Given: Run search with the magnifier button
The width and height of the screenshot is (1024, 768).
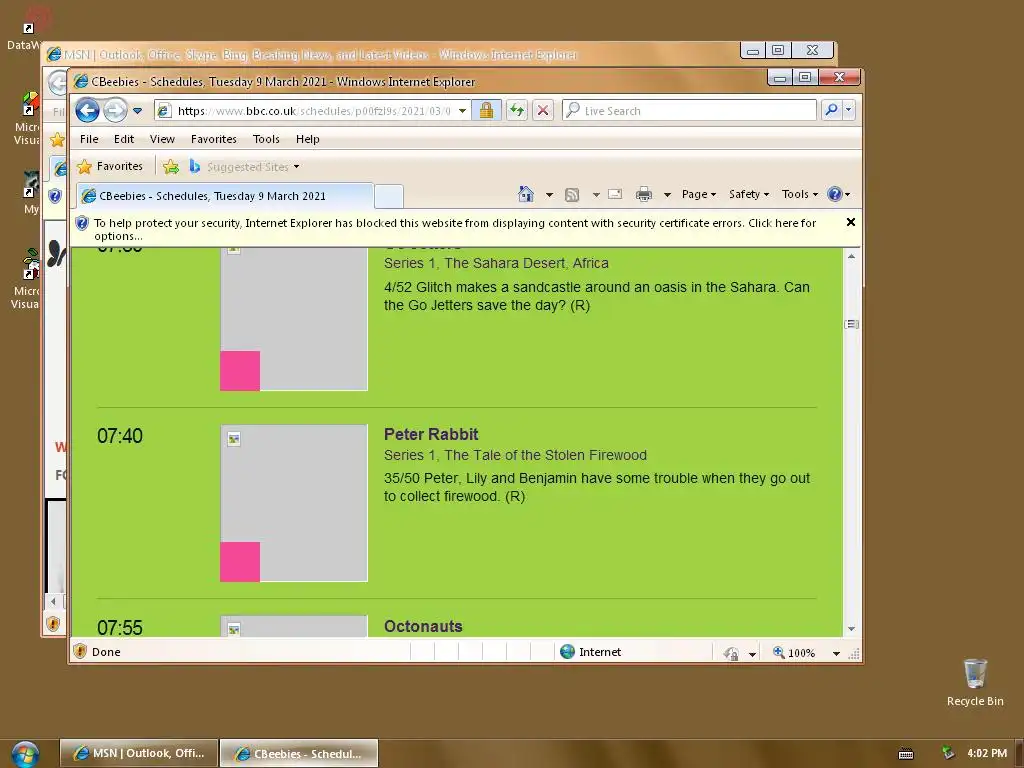Looking at the screenshot, I should tap(831, 110).
